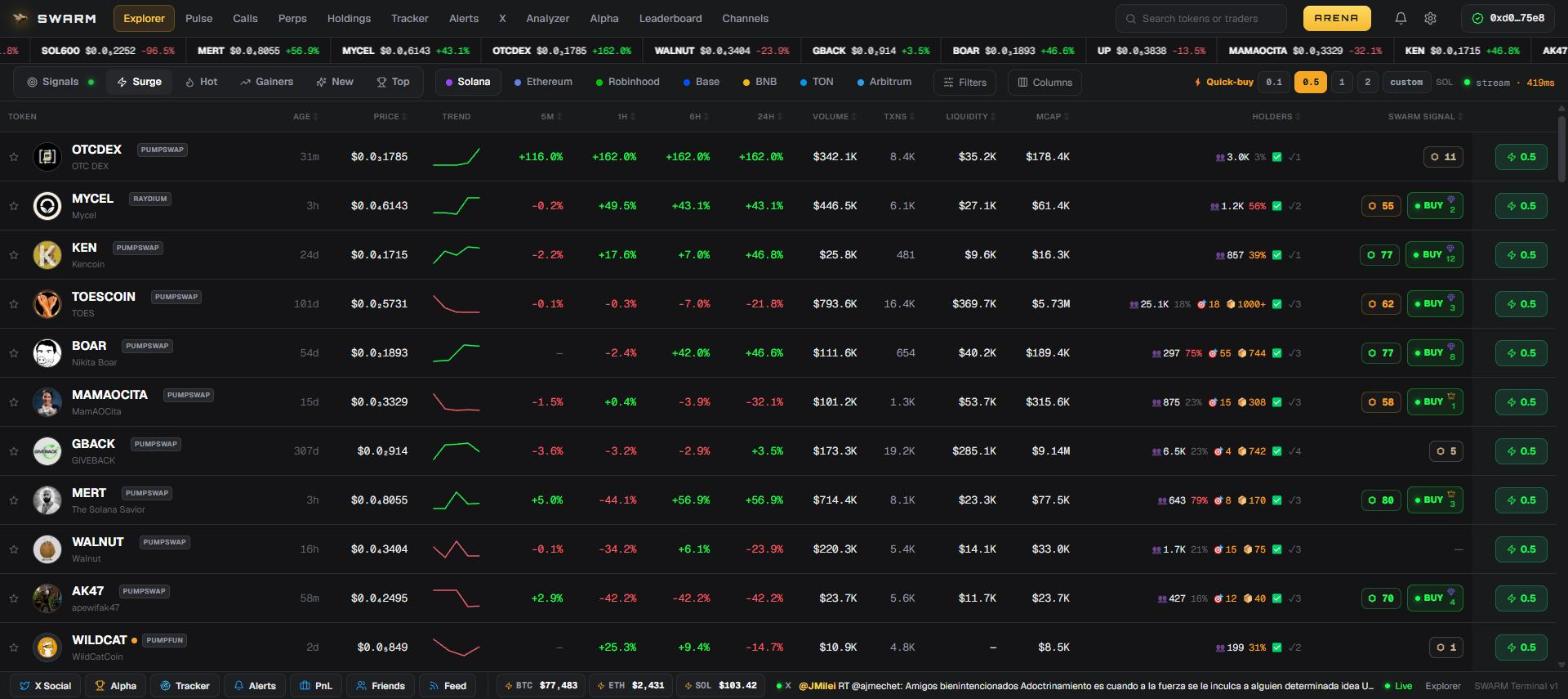The width and height of the screenshot is (1568, 699).
Task: Star the TOESCOIN token row
Action: [x=14, y=304]
